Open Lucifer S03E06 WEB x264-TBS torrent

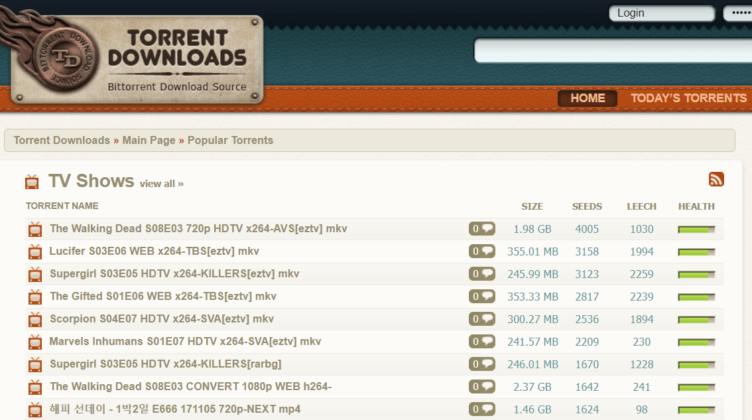point(154,251)
